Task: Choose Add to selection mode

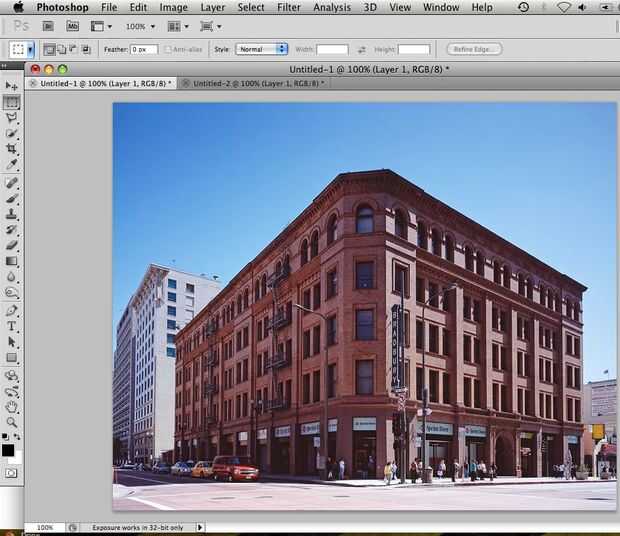Action: click(x=62, y=49)
